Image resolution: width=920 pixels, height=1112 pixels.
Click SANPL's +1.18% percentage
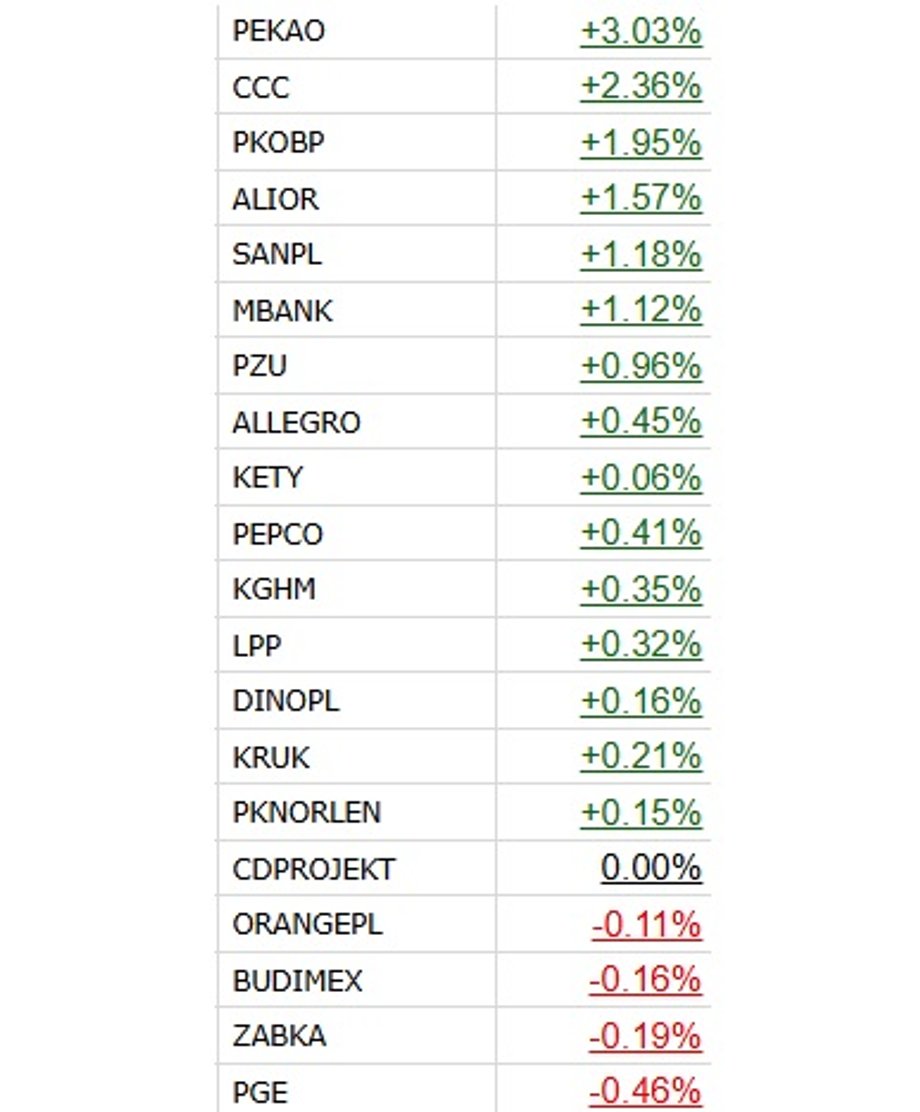pos(641,254)
